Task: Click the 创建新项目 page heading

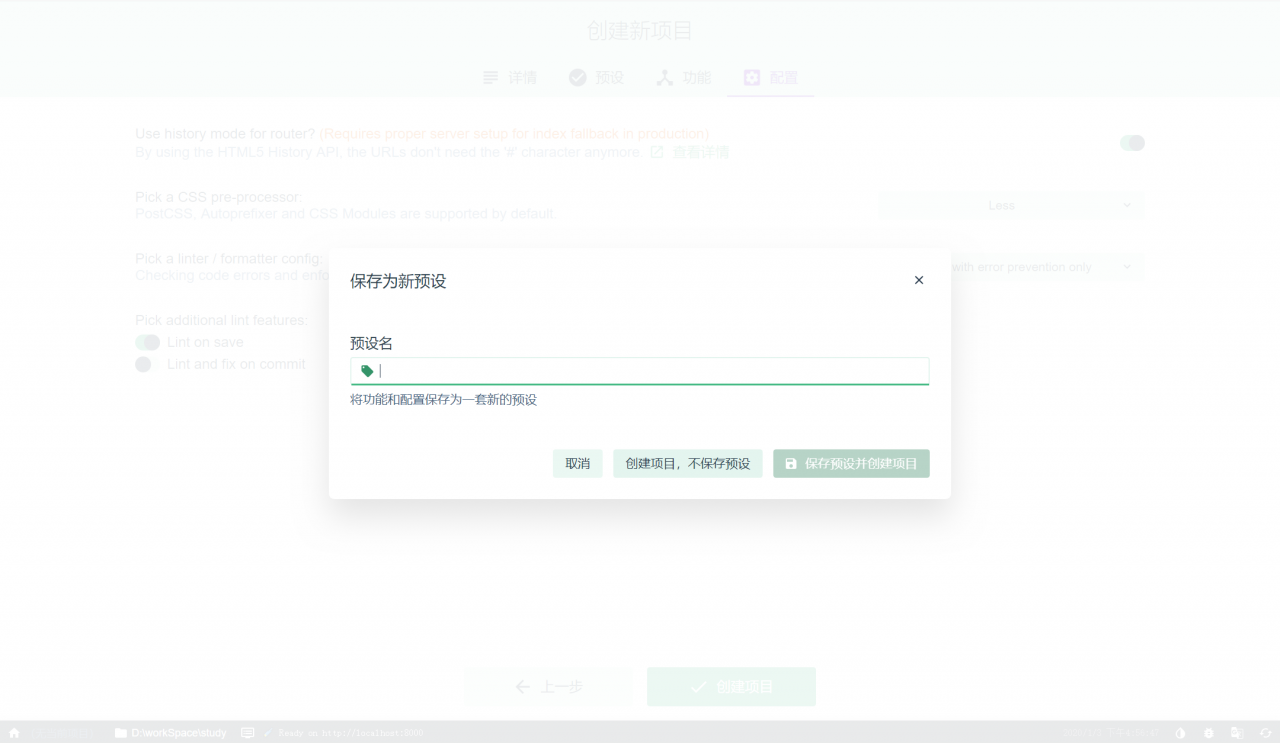Action: pyautogui.click(x=640, y=31)
